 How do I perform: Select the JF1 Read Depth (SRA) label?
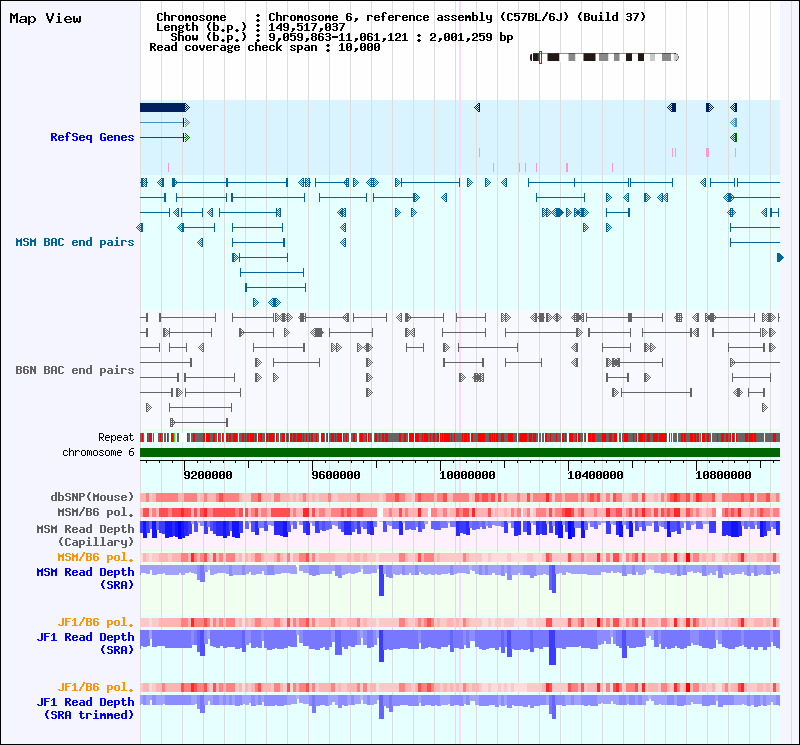tap(85, 643)
